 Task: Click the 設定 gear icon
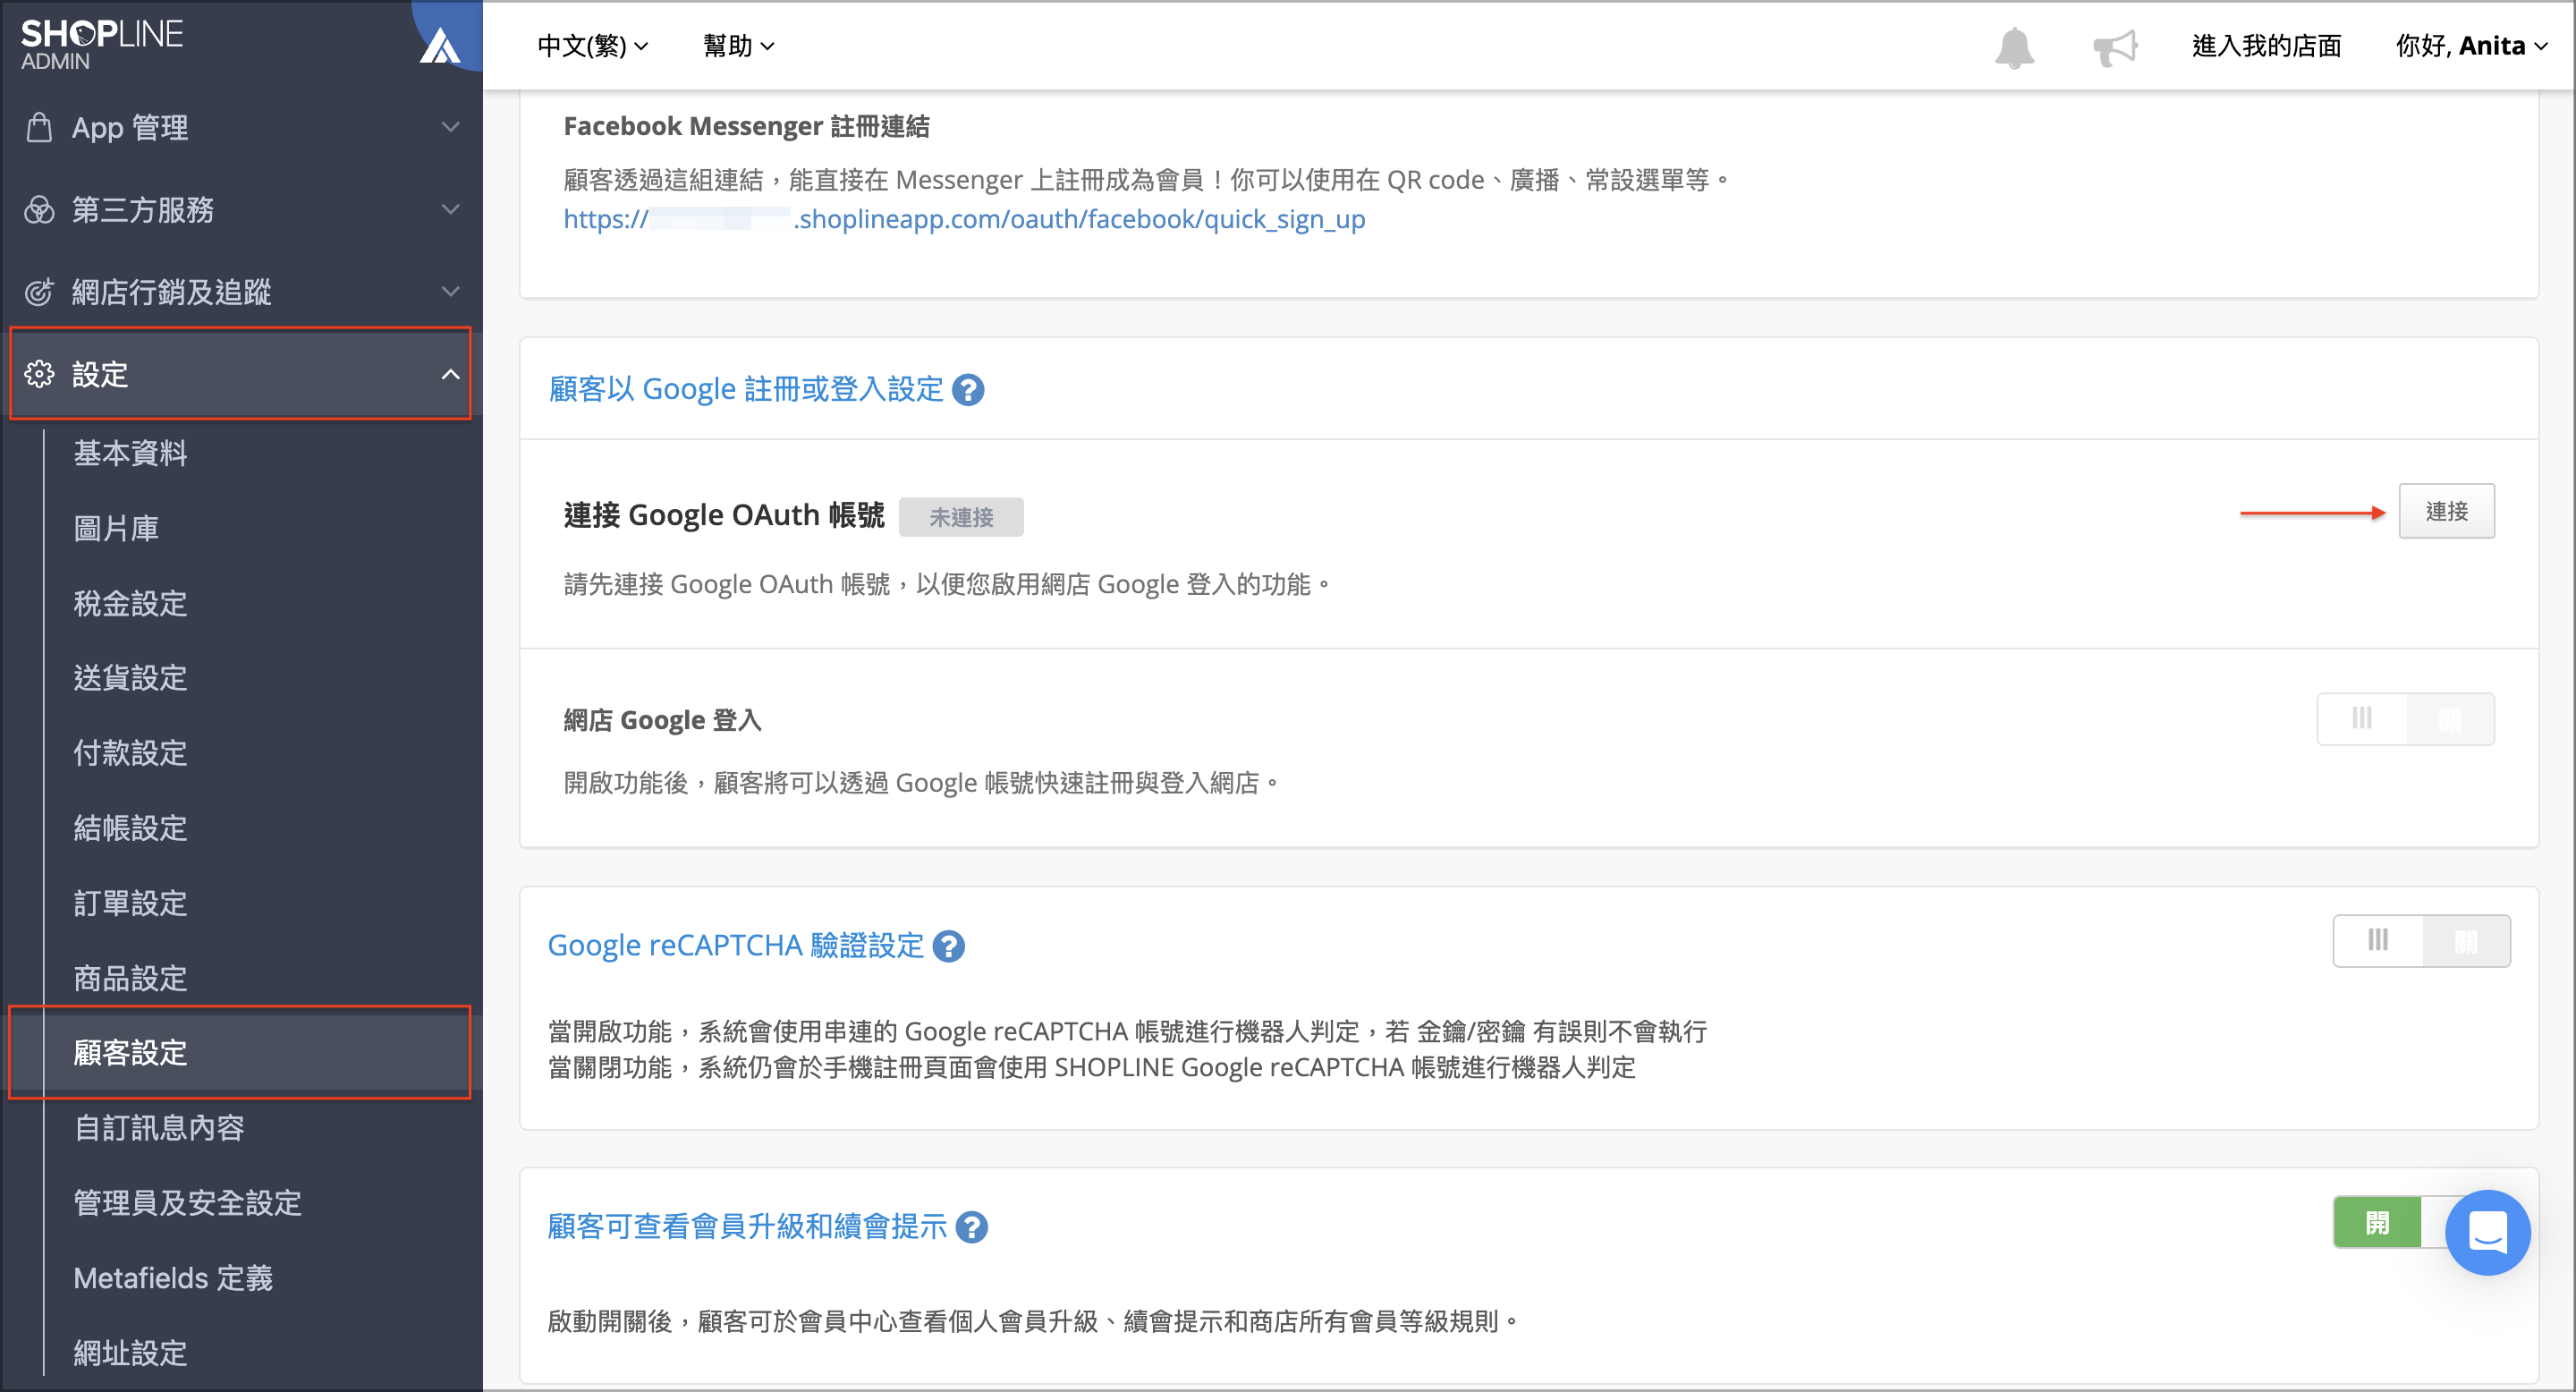tap(39, 374)
